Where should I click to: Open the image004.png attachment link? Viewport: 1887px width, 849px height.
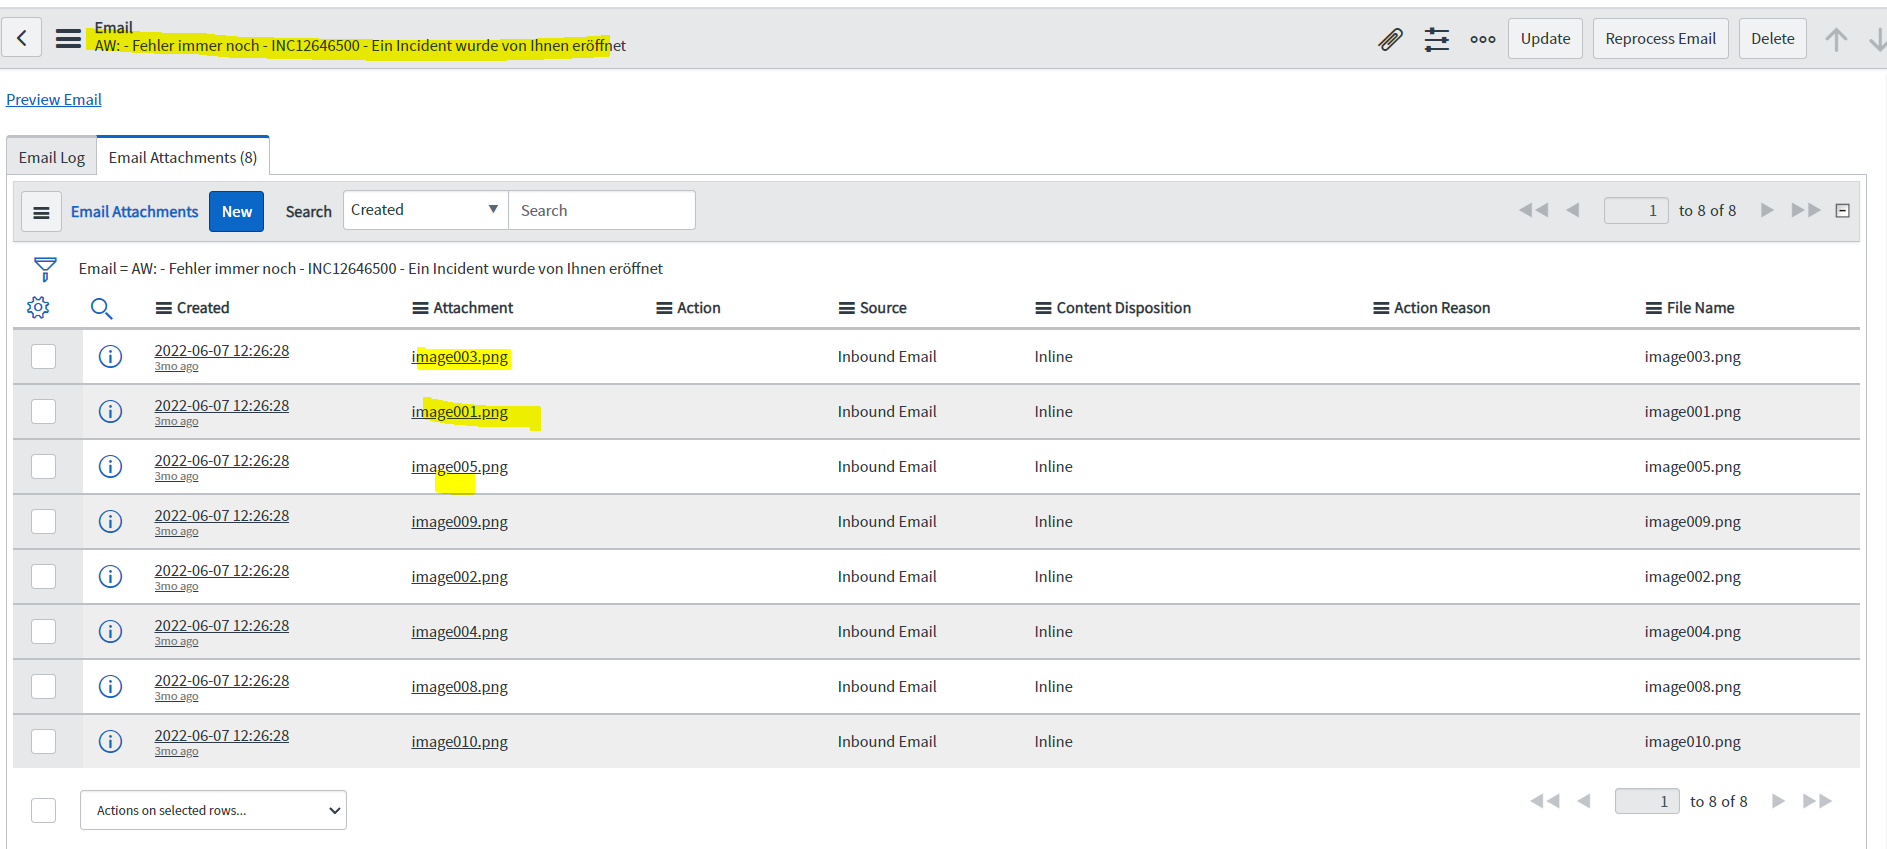459,631
